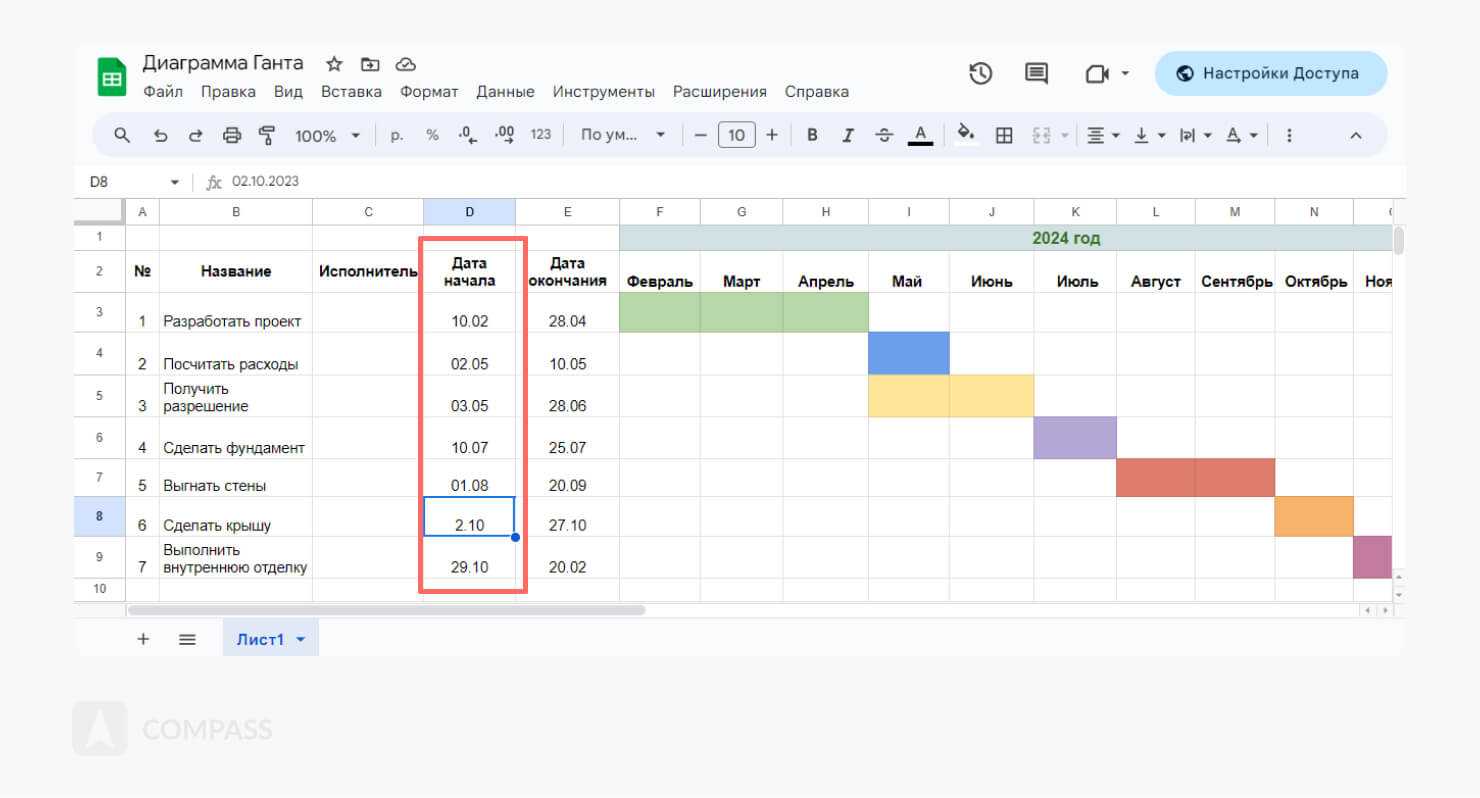This screenshot has height=798, width=1480.
Task: Click the undo arrow icon
Action: pyautogui.click(x=160, y=135)
